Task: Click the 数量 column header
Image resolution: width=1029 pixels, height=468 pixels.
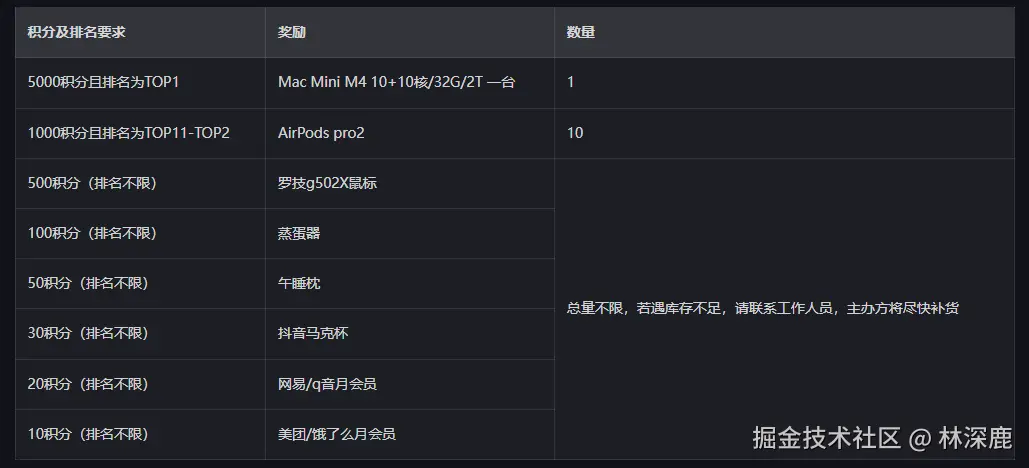Action: (x=581, y=32)
